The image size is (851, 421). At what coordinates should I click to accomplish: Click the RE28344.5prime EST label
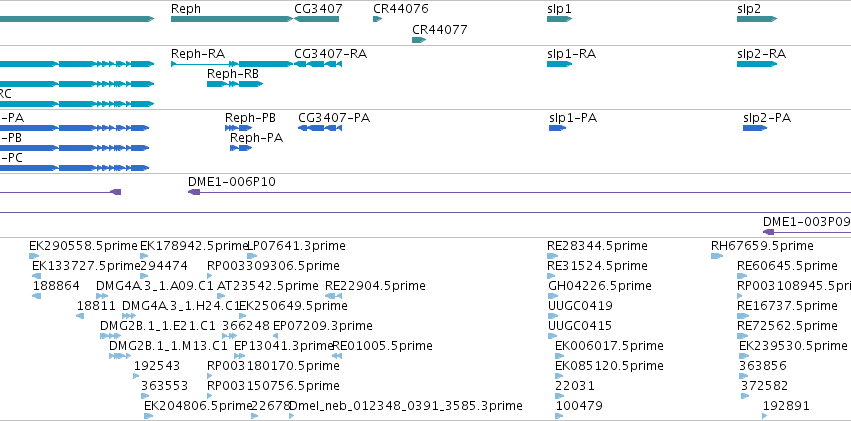597,246
